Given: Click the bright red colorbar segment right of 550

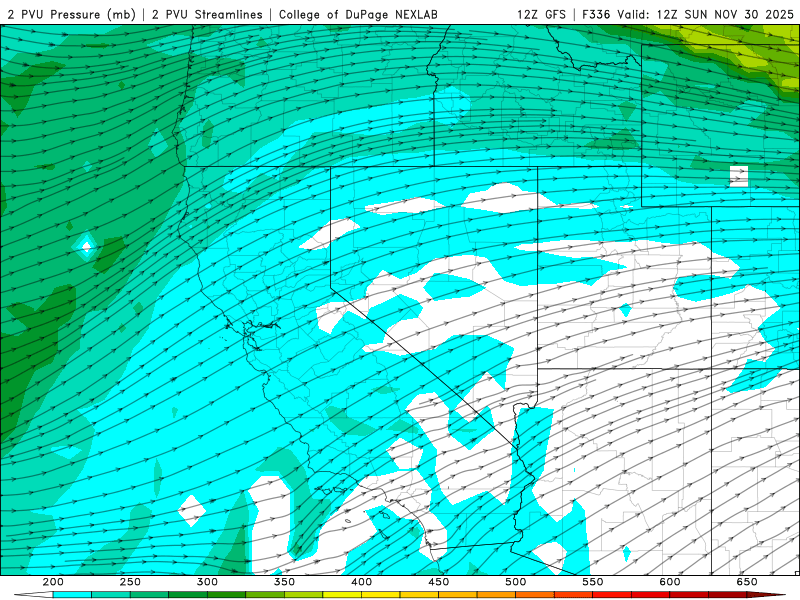Looking at the screenshot, I should [x=612, y=595].
